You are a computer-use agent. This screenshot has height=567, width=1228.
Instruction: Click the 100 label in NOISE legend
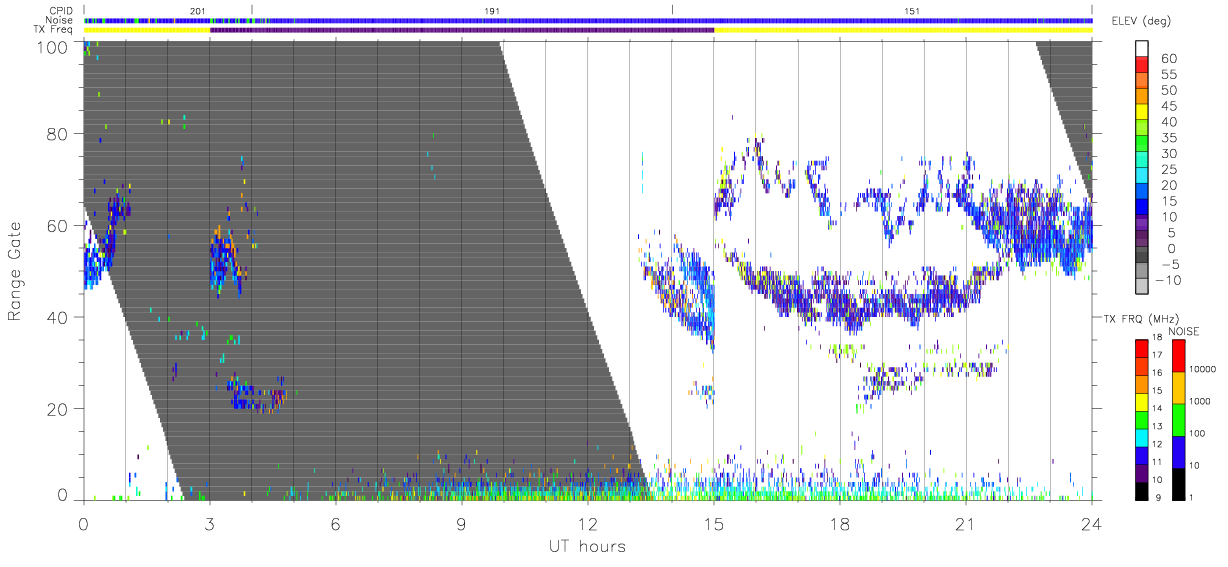tap(1199, 434)
